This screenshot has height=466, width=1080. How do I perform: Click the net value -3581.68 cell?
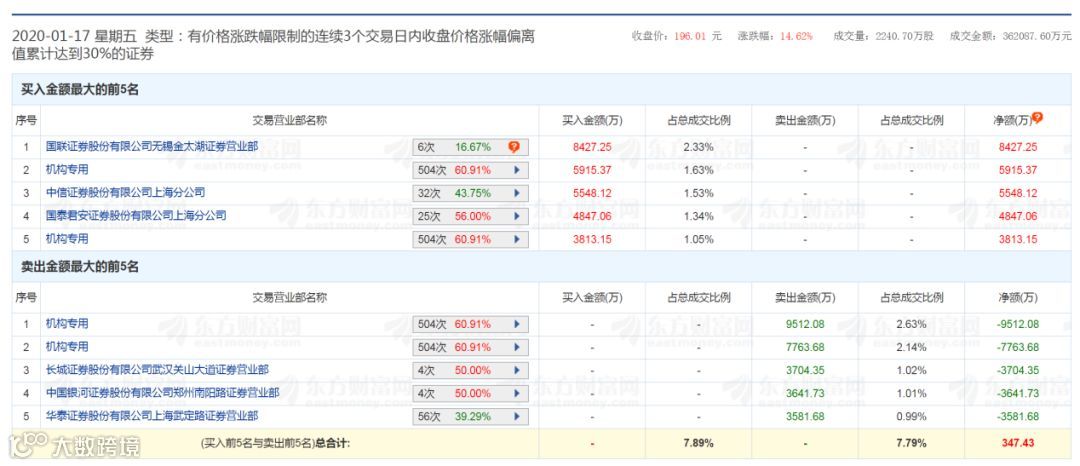1017,416
